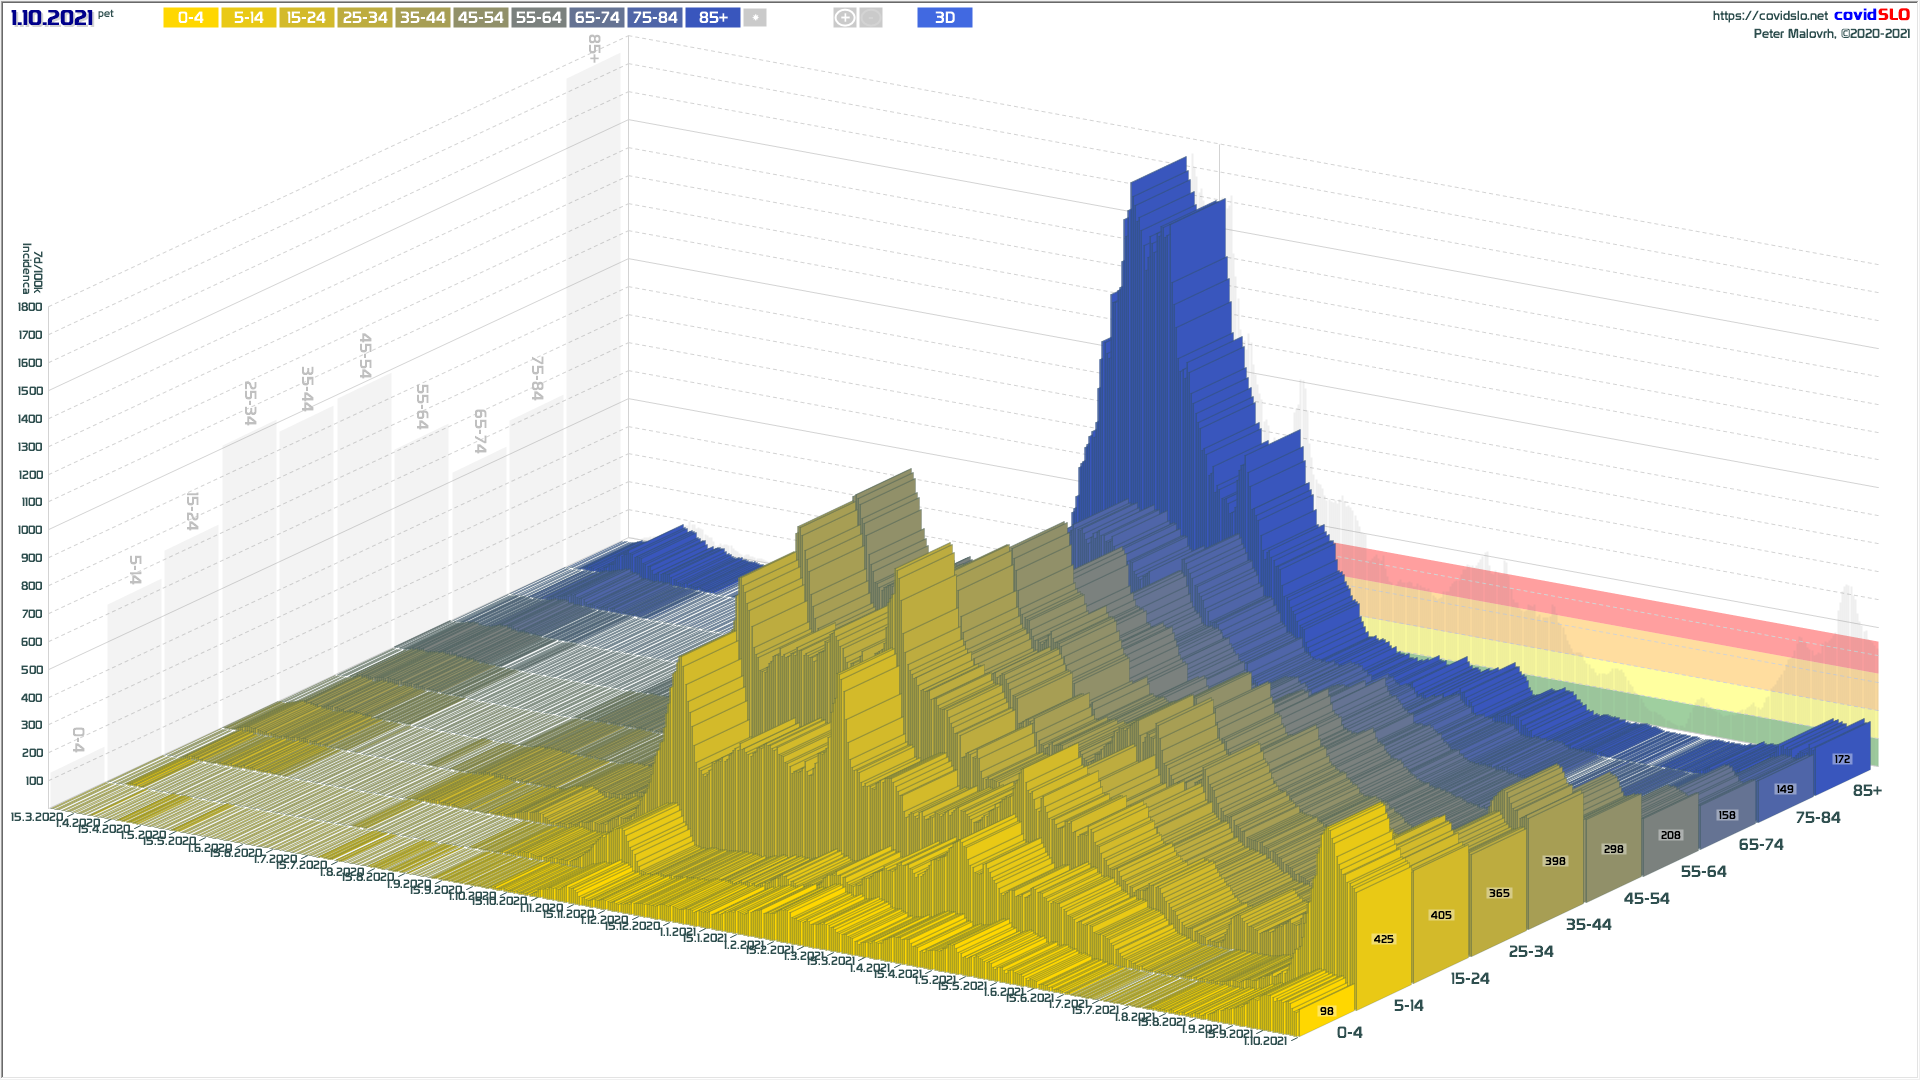This screenshot has width=1920, height=1080.
Task: Toggle the 55-64 age group button
Action: (538, 18)
